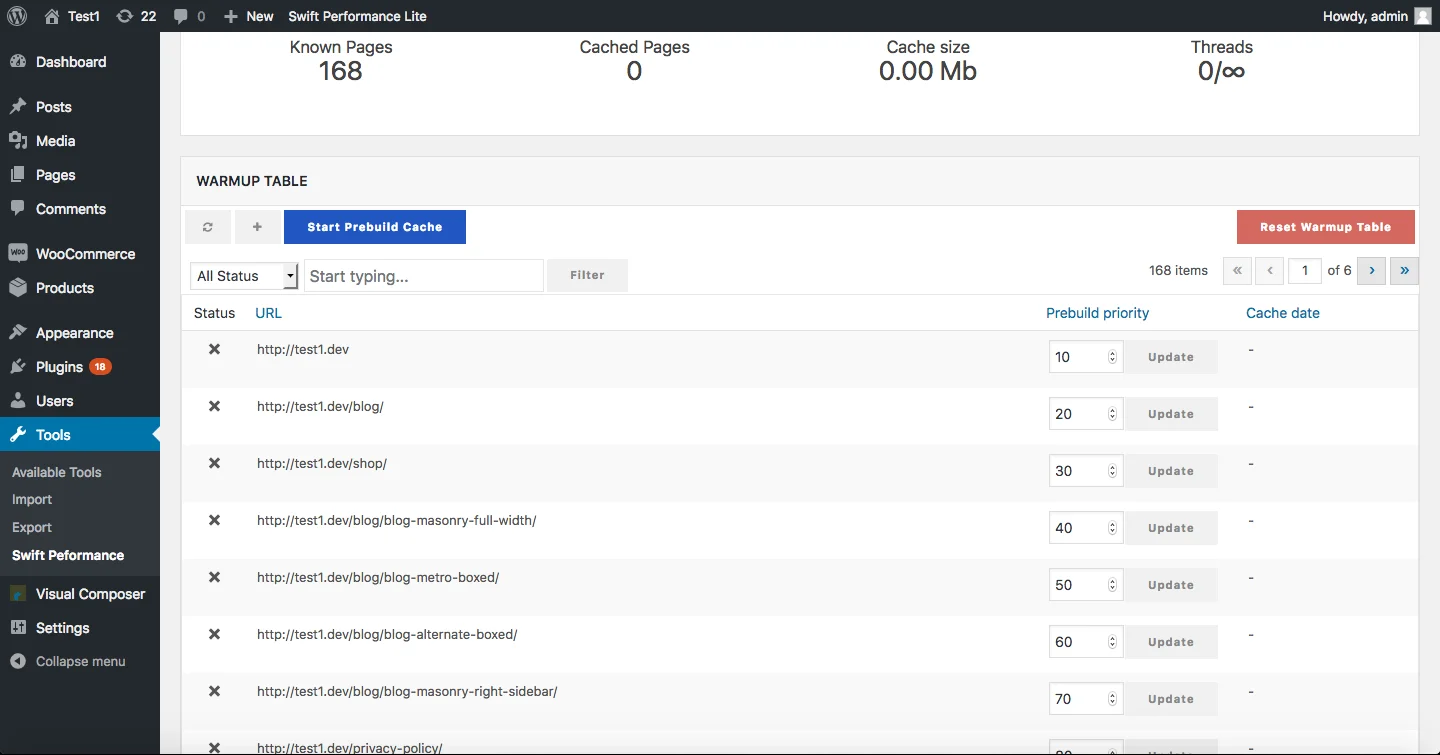Jump to the last page of warmup results
Image resolution: width=1440 pixels, height=755 pixels.
tap(1404, 270)
